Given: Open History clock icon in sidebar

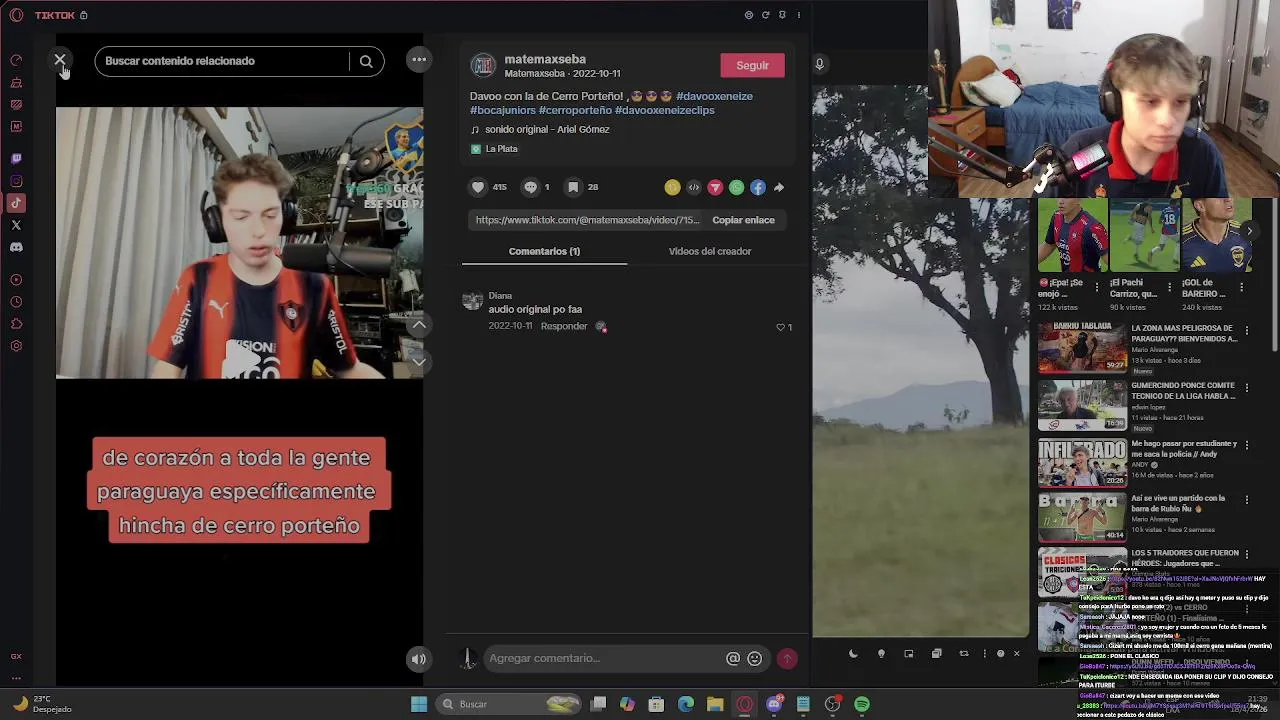Looking at the screenshot, I should point(16,302).
